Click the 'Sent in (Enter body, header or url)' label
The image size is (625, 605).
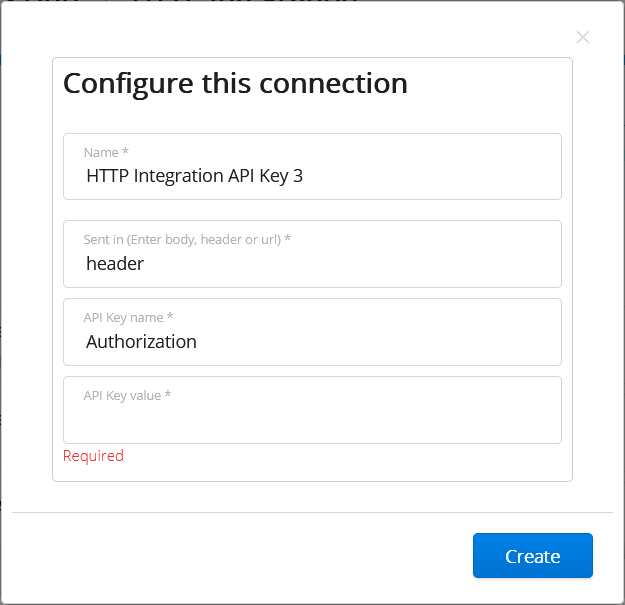[187, 240]
